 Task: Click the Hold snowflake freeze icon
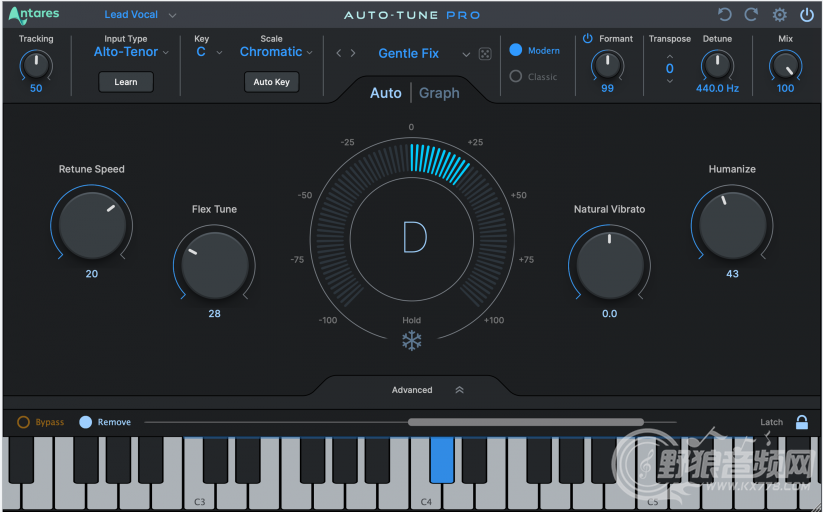tap(412, 341)
